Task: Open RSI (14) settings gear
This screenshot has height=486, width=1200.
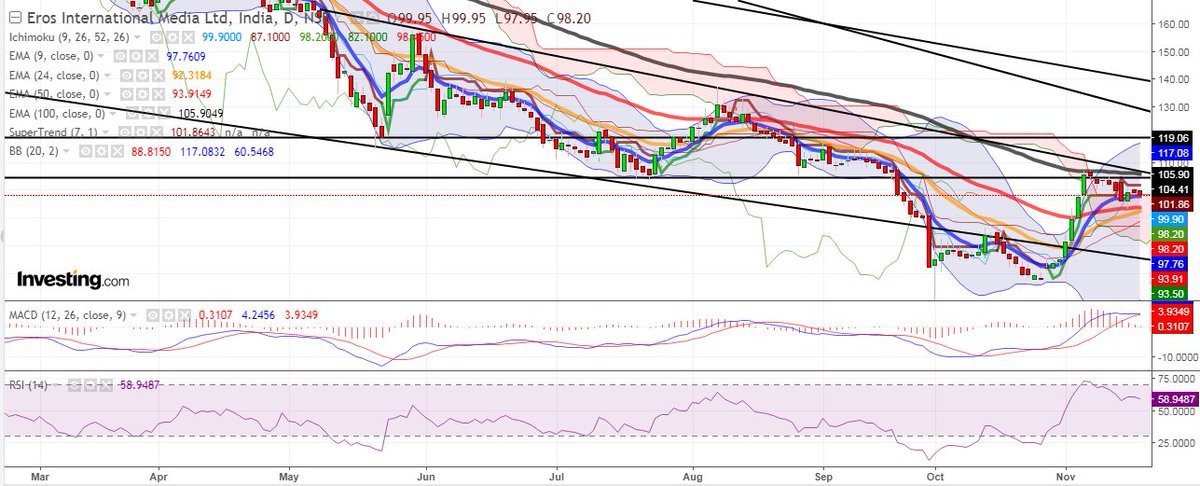Action: 90,385
